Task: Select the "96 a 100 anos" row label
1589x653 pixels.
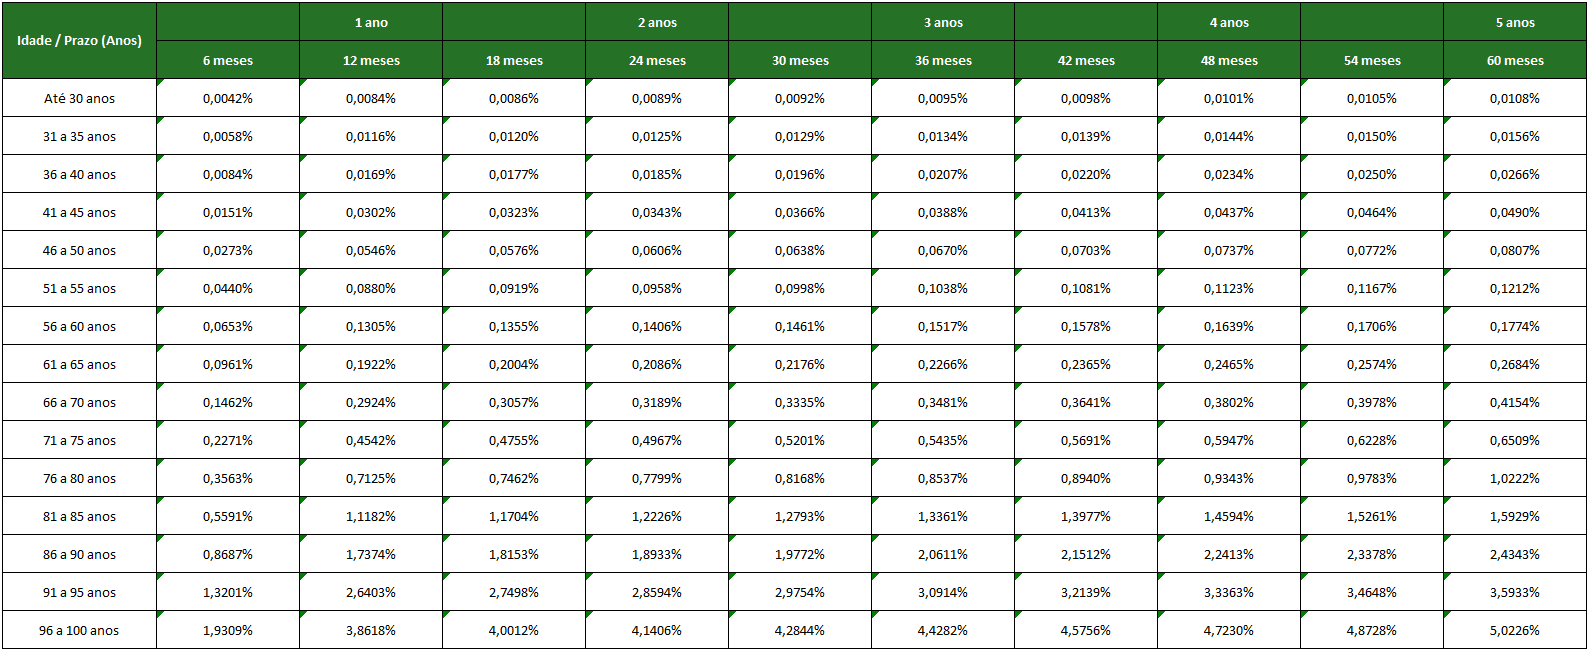Action: pos(79,630)
